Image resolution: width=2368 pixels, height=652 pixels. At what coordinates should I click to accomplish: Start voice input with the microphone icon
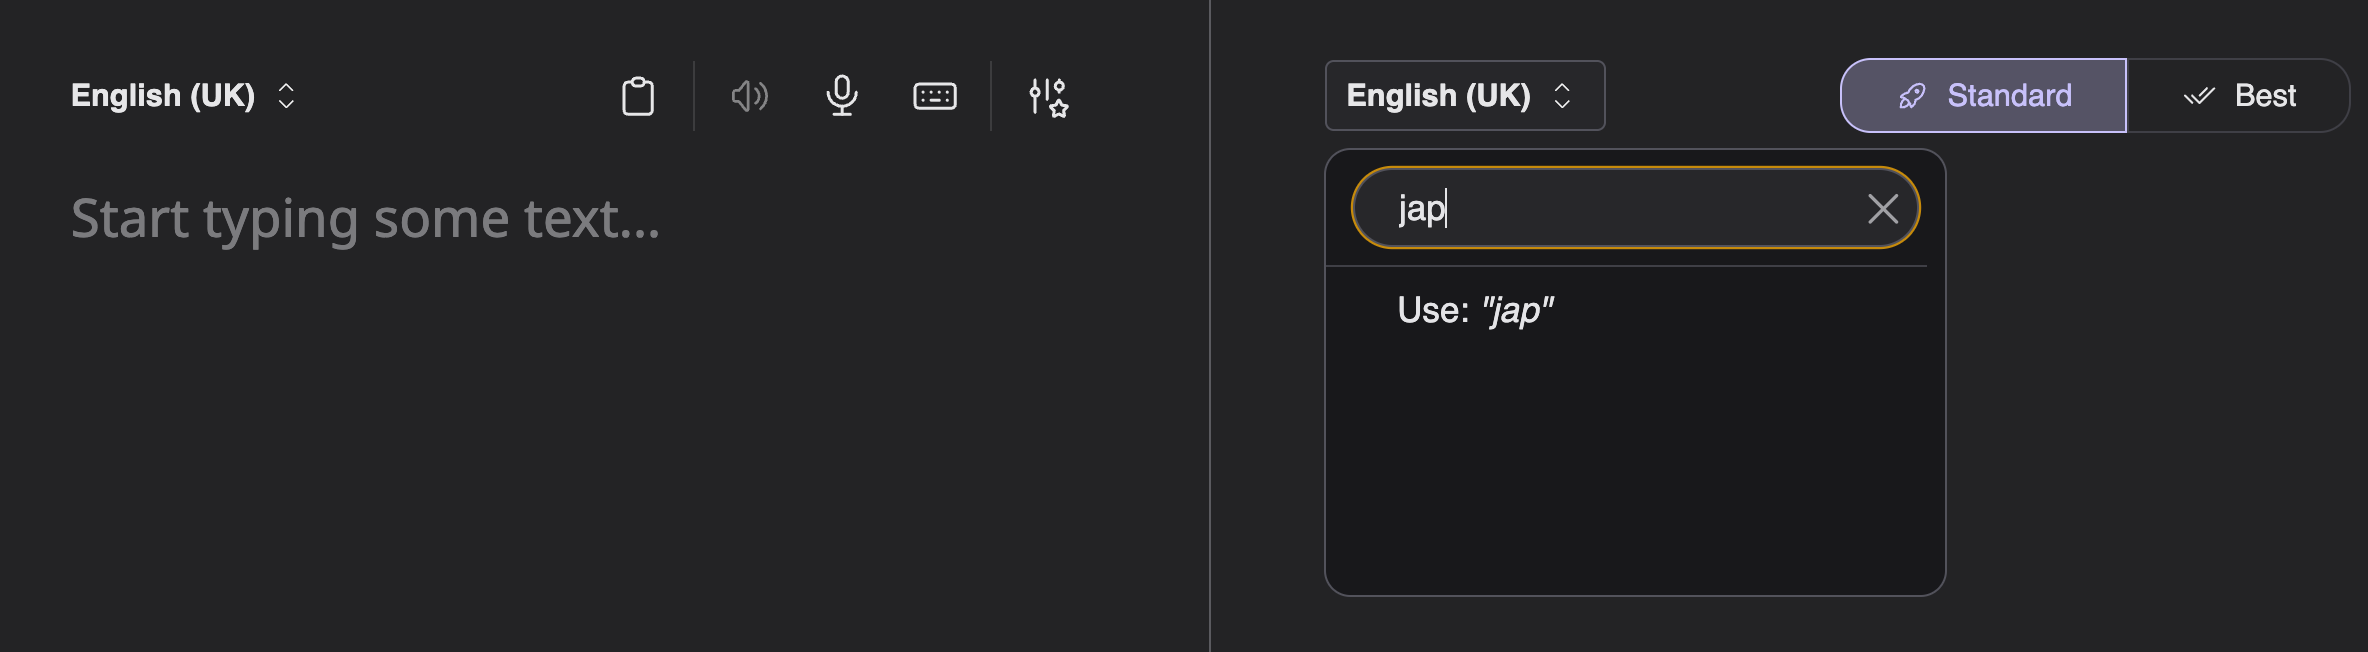[842, 96]
